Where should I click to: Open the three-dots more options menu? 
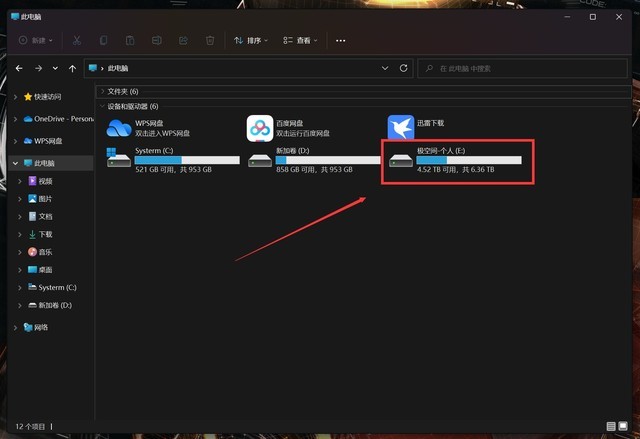point(340,40)
